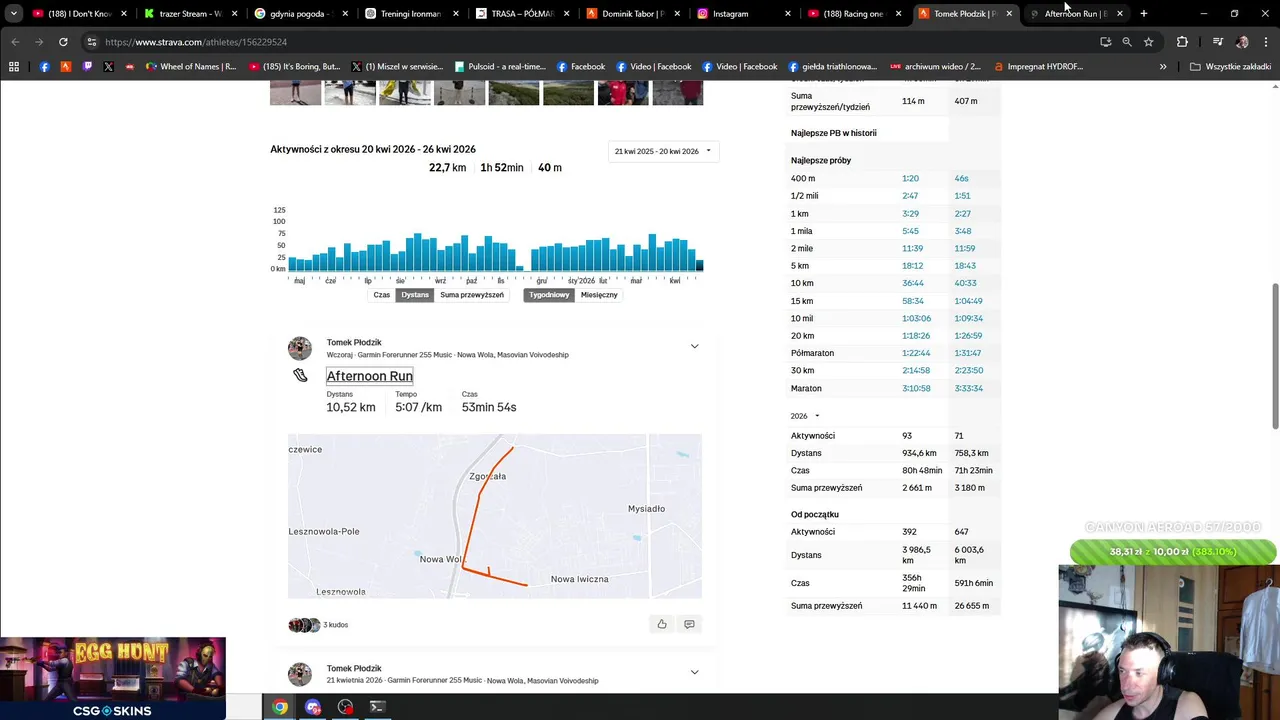Open the date range dropdown 21 kwi 2025

click(663, 151)
